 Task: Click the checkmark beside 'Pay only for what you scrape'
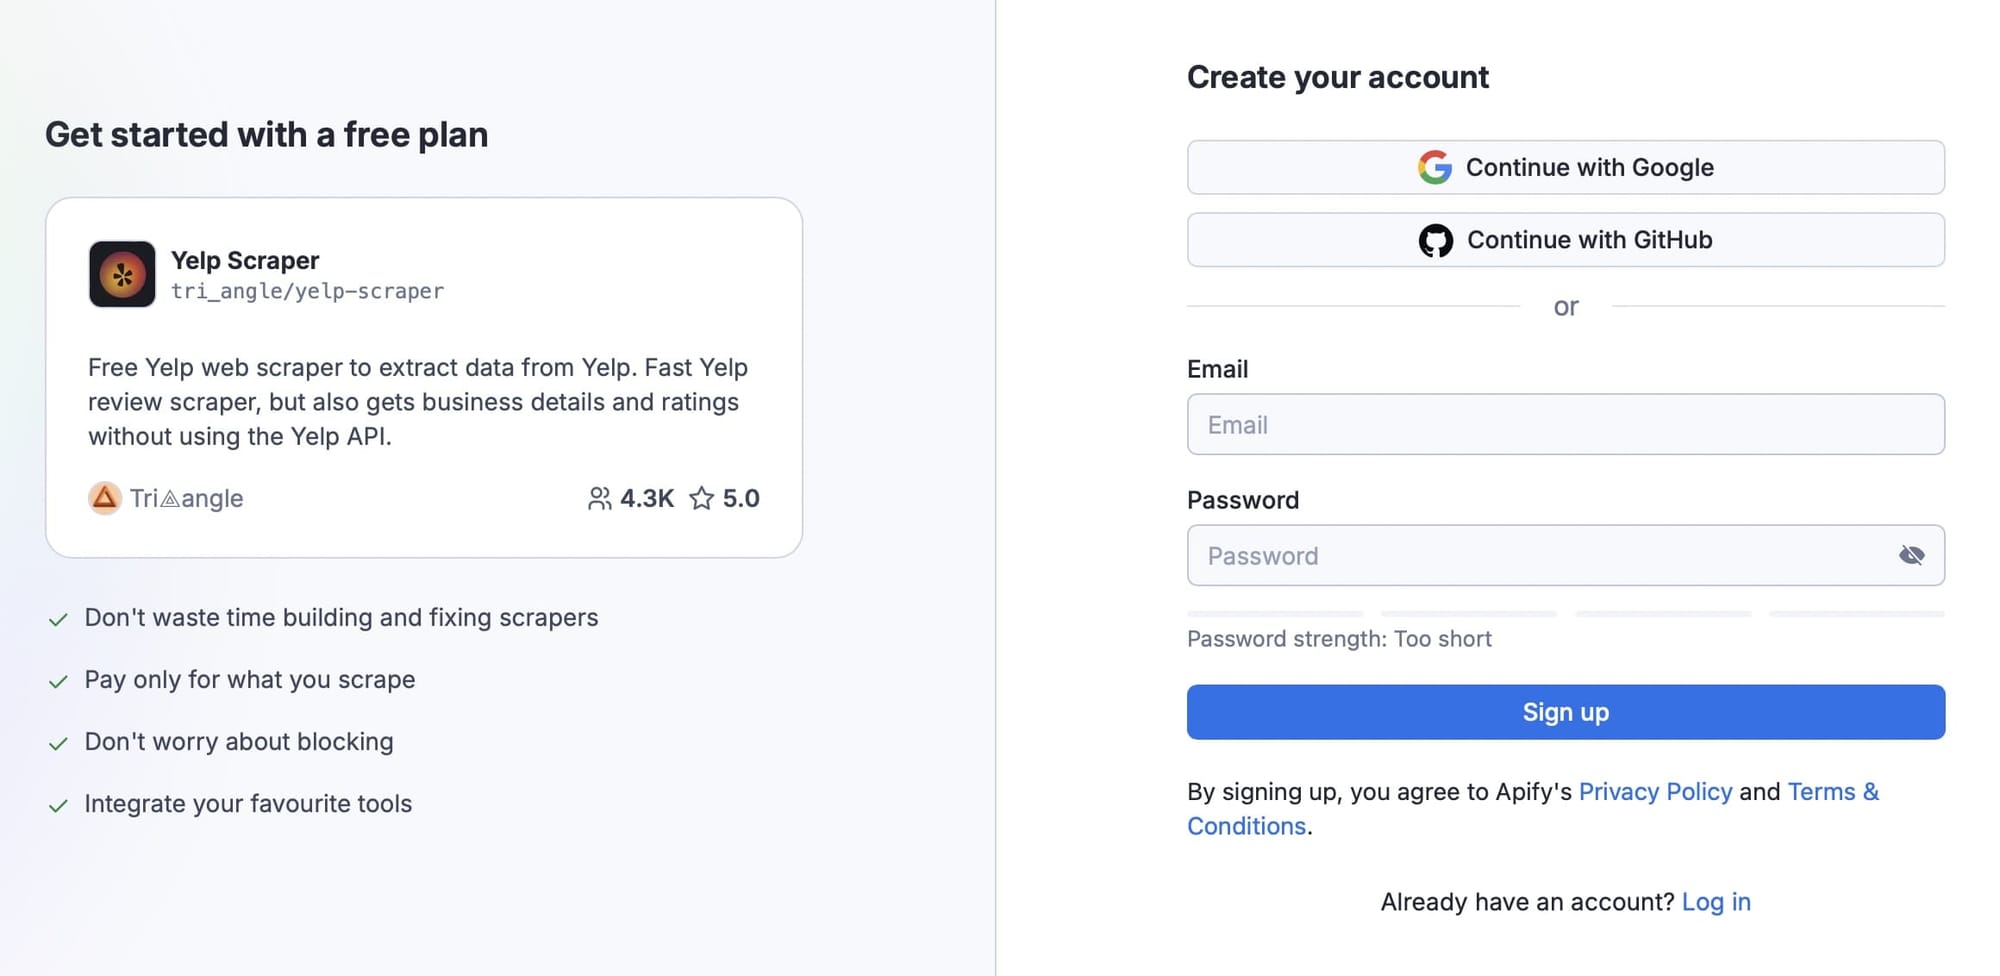tap(58, 680)
